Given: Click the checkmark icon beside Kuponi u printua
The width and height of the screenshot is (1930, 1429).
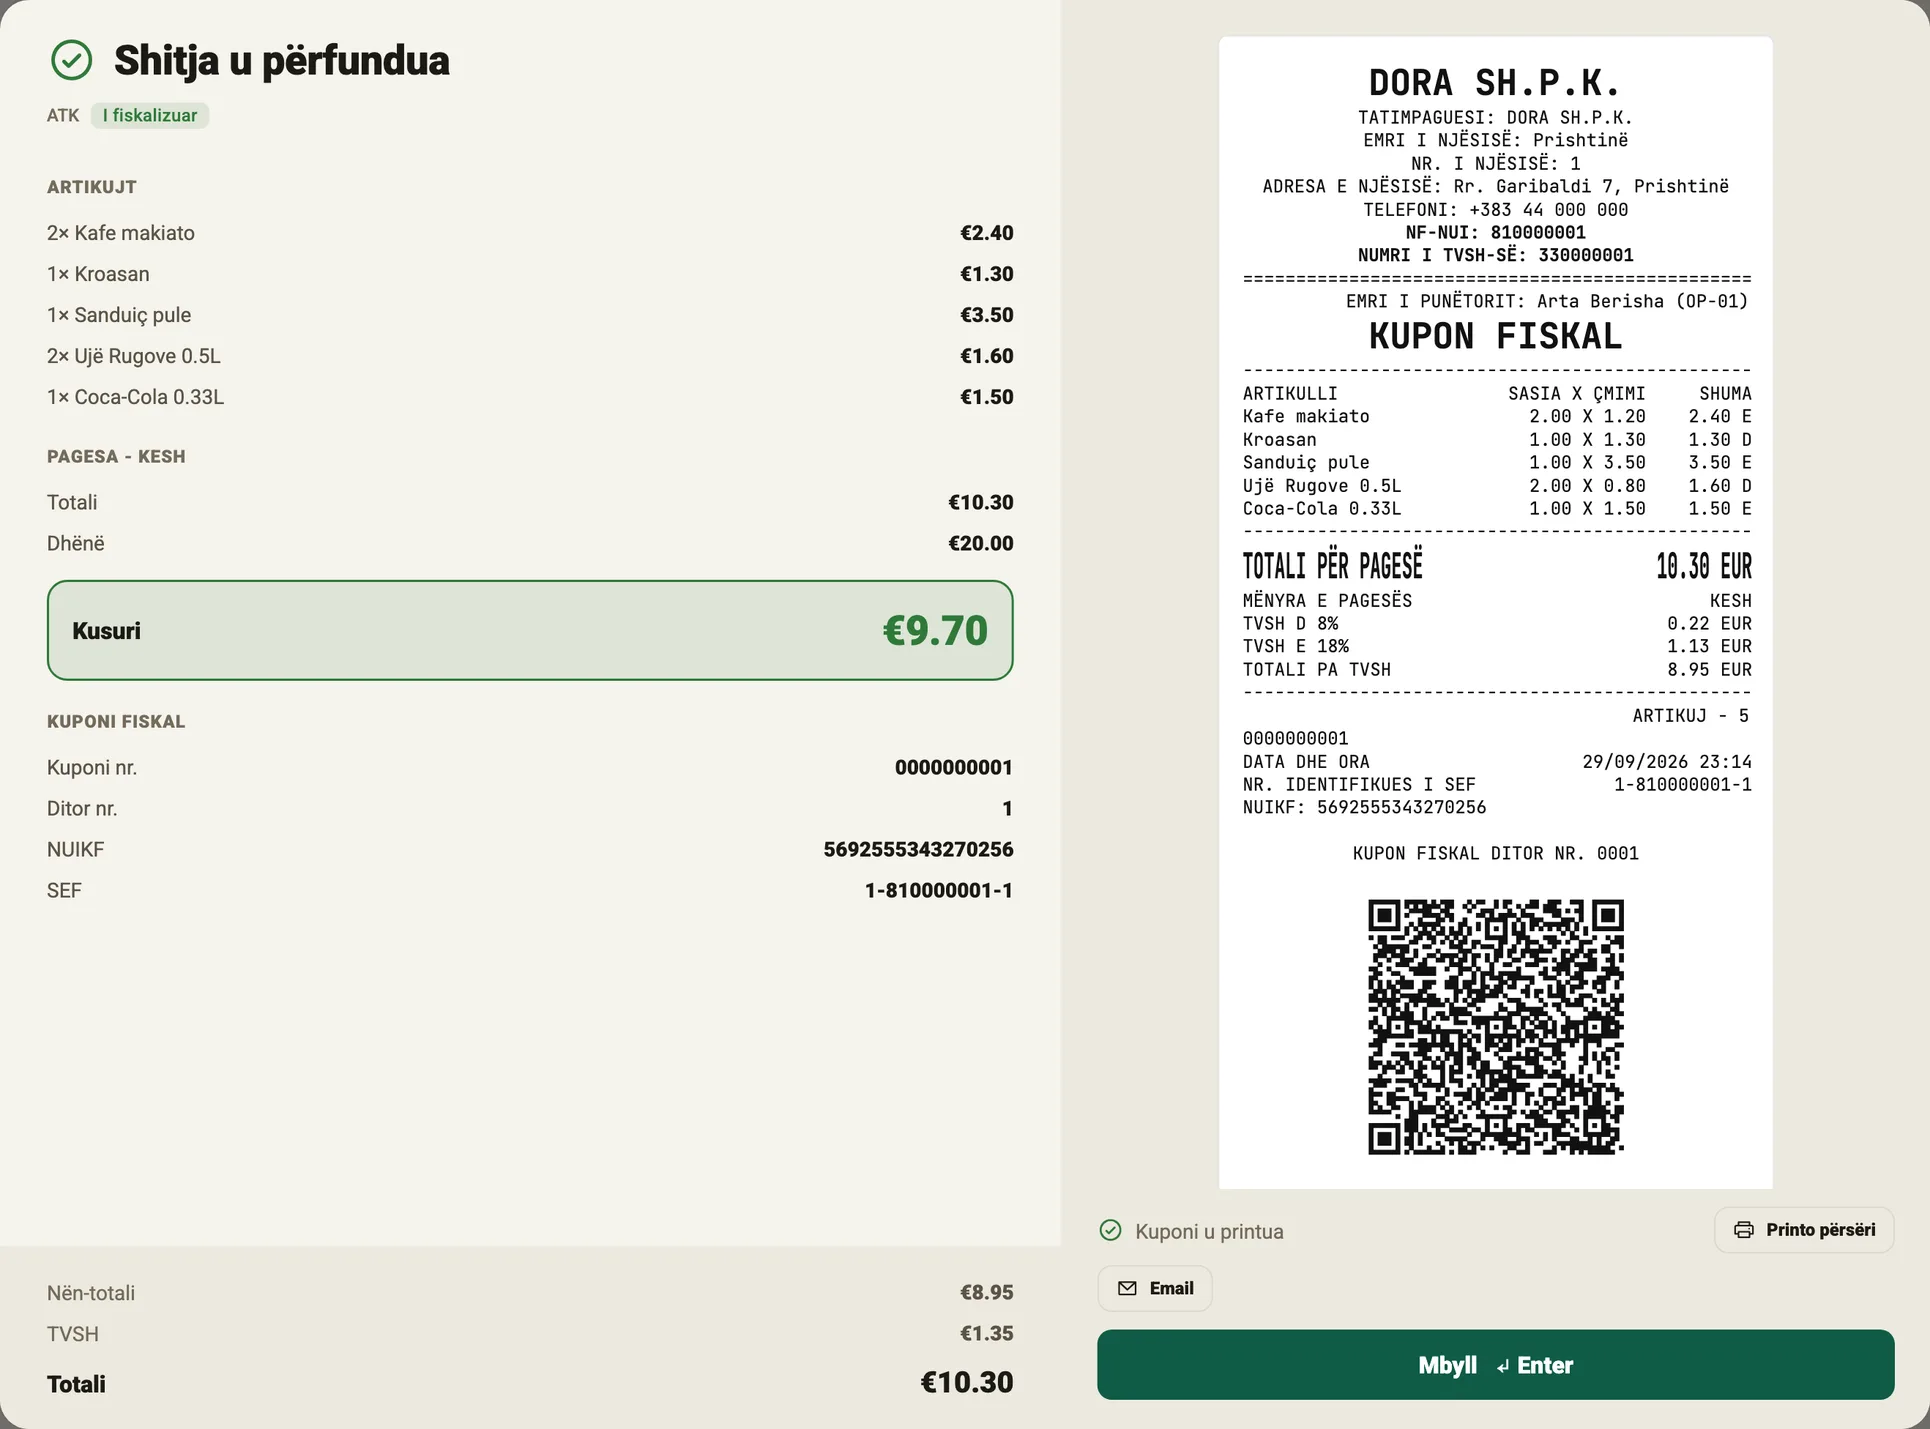Looking at the screenshot, I should point(1110,1230).
